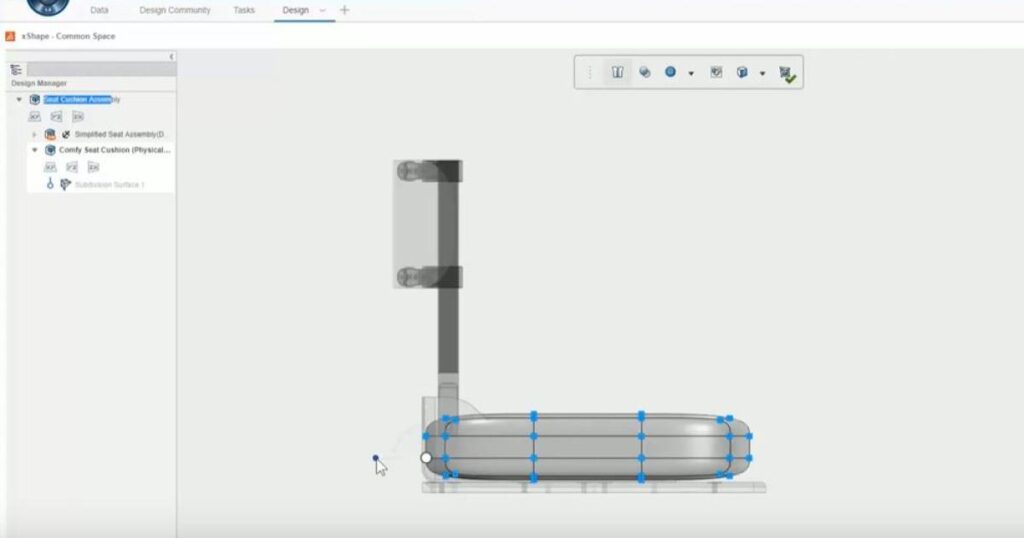Open the Tasks tab

[244, 10]
